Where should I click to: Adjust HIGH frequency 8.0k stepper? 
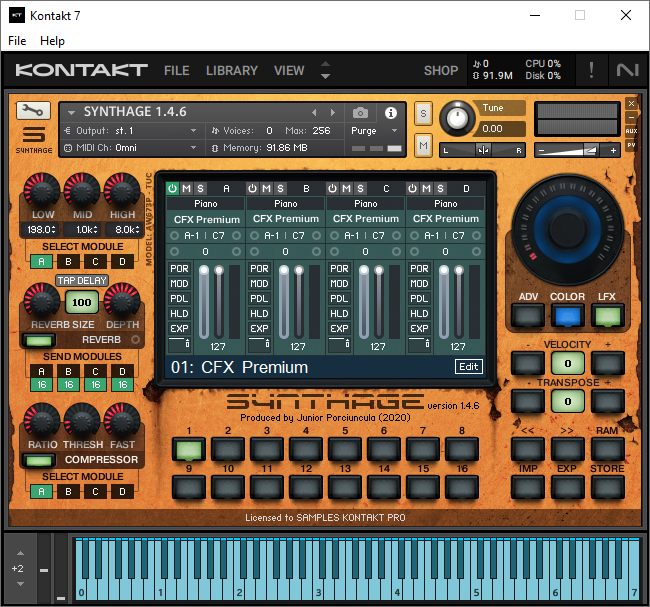click(x=123, y=229)
